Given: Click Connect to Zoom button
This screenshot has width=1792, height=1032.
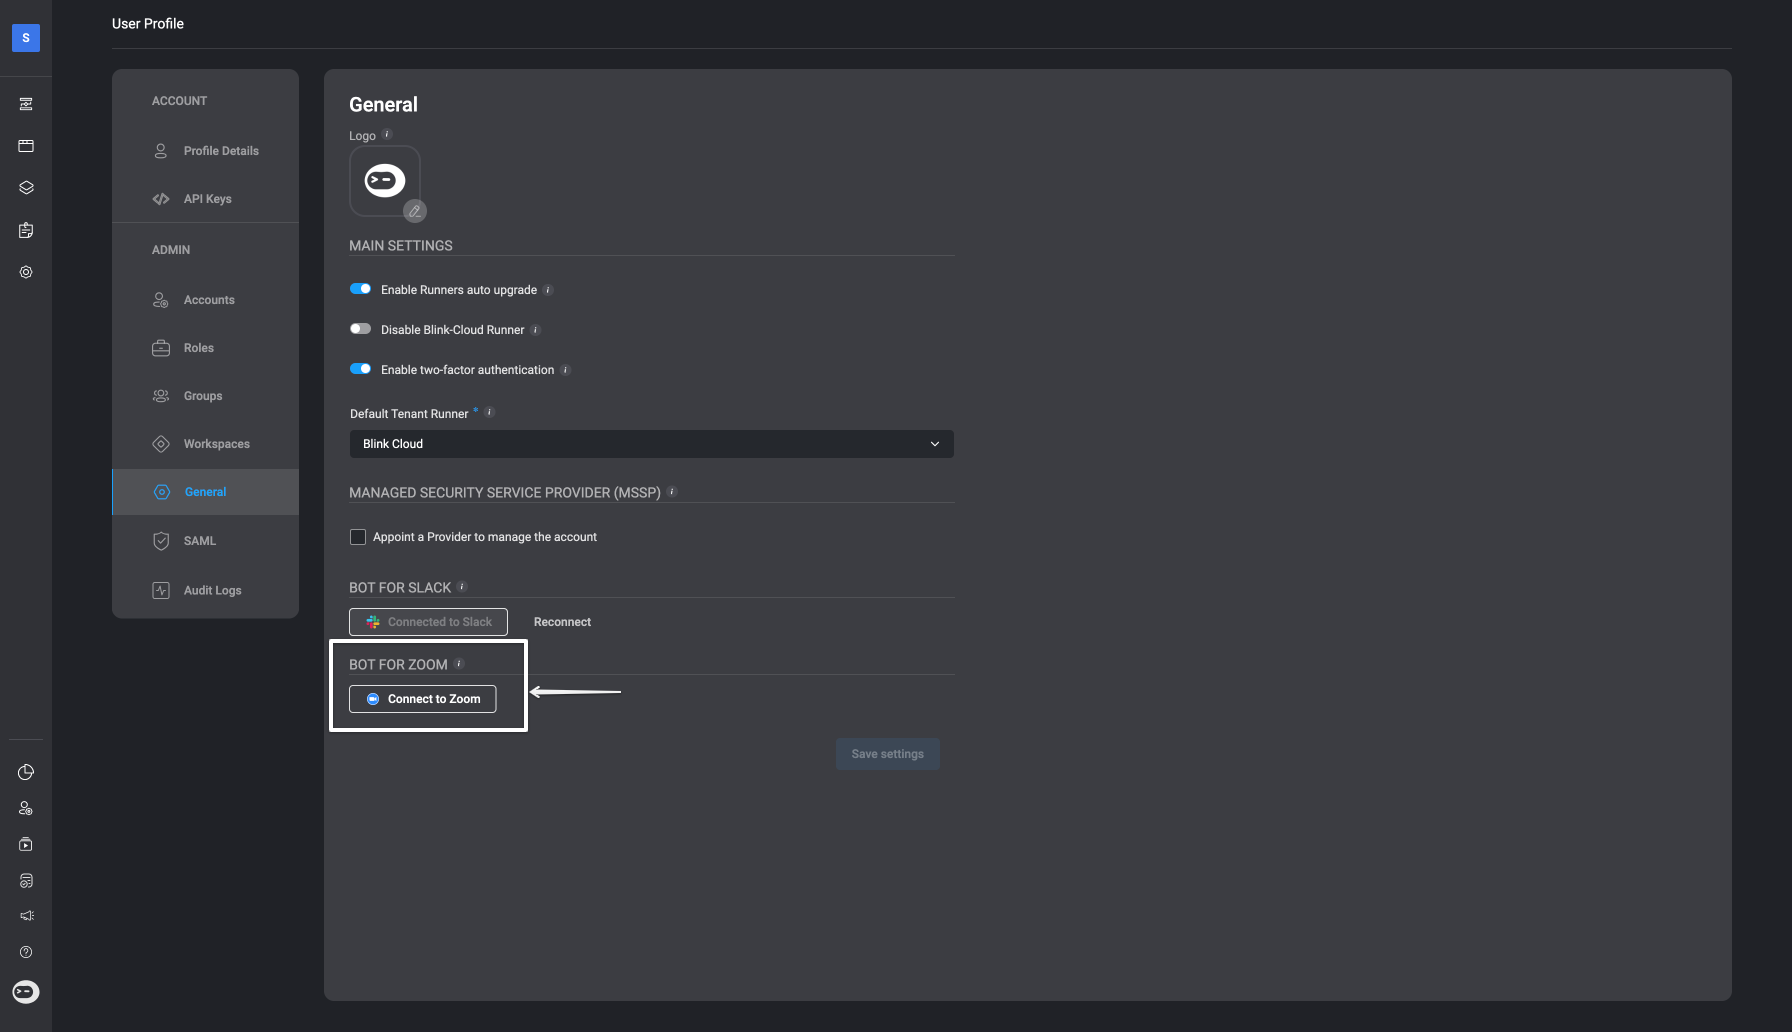Looking at the screenshot, I should click(422, 699).
